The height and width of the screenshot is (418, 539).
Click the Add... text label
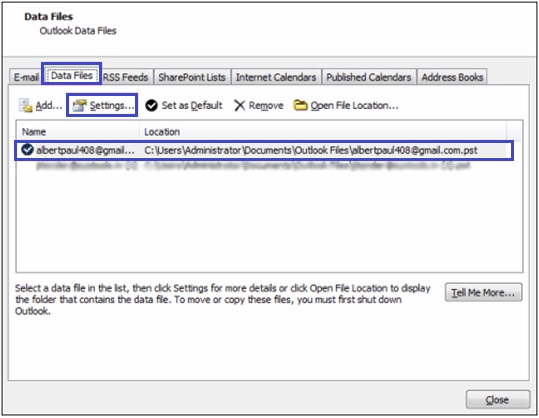click(x=49, y=105)
